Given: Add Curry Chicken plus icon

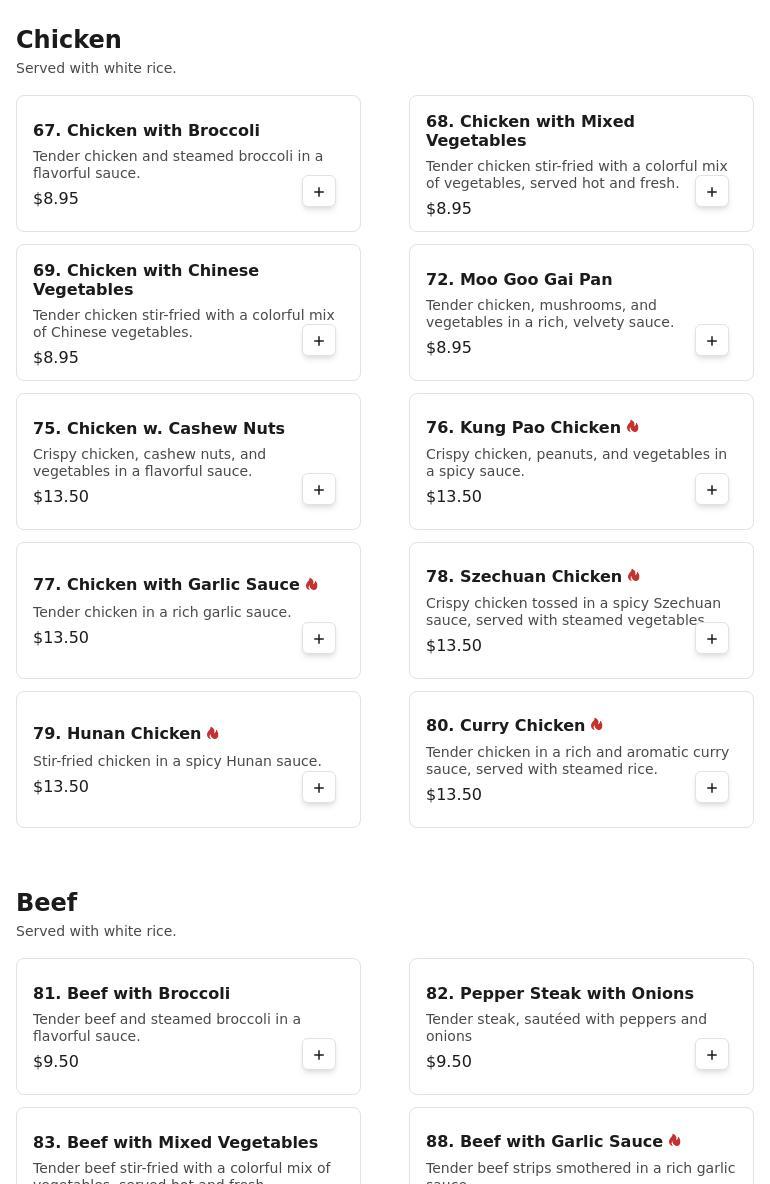Looking at the screenshot, I should (x=711, y=788).
